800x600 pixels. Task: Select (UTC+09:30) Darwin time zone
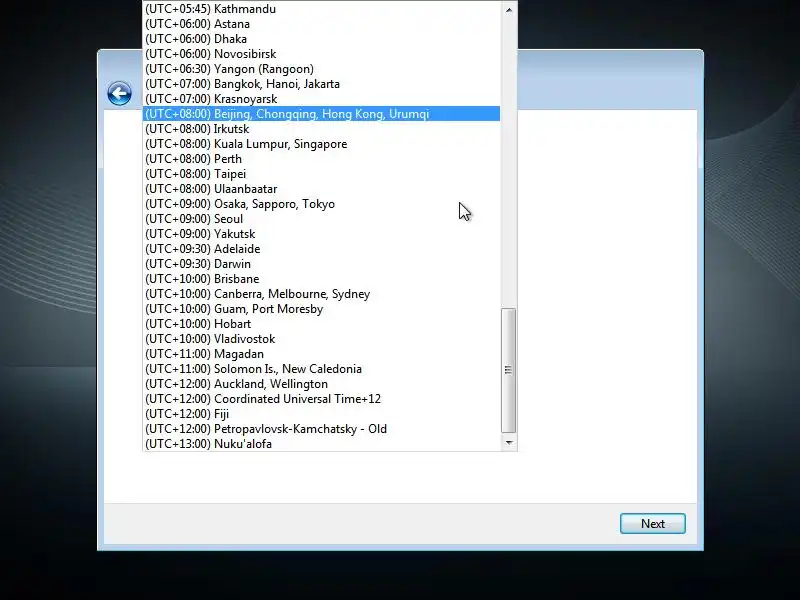(x=321, y=264)
